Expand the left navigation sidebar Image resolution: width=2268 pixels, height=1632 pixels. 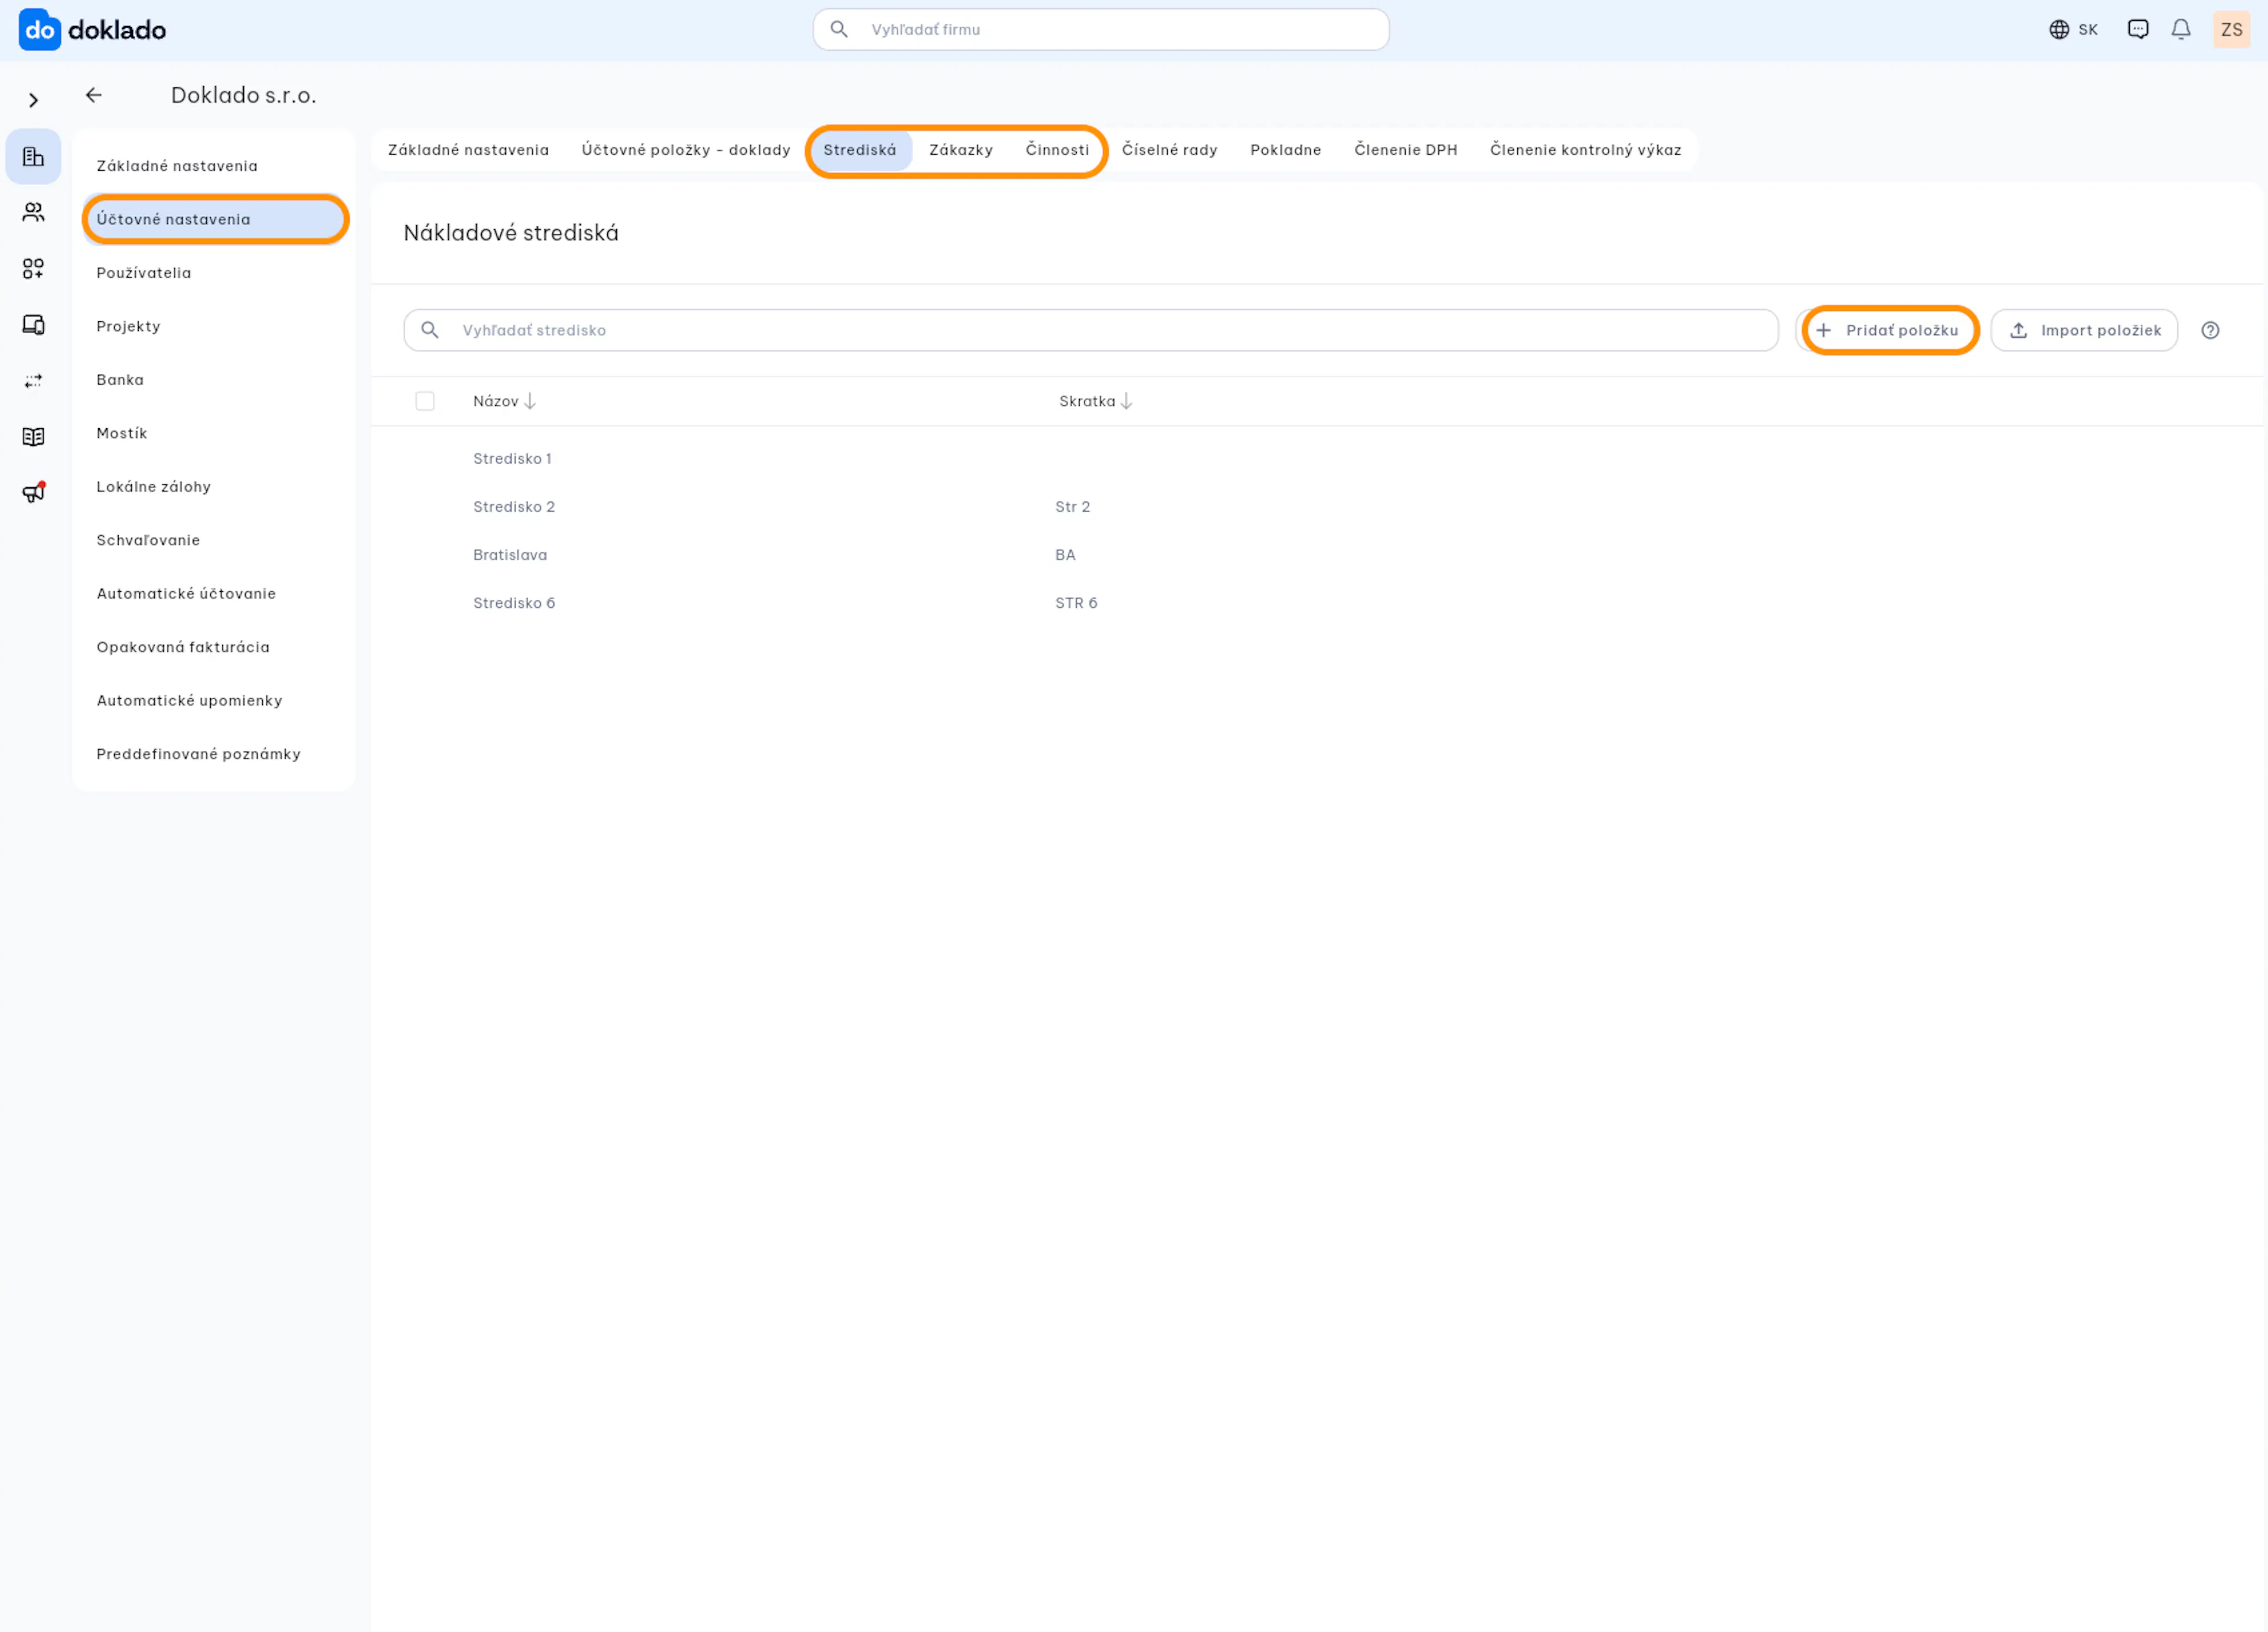click(x=34, y=100)
